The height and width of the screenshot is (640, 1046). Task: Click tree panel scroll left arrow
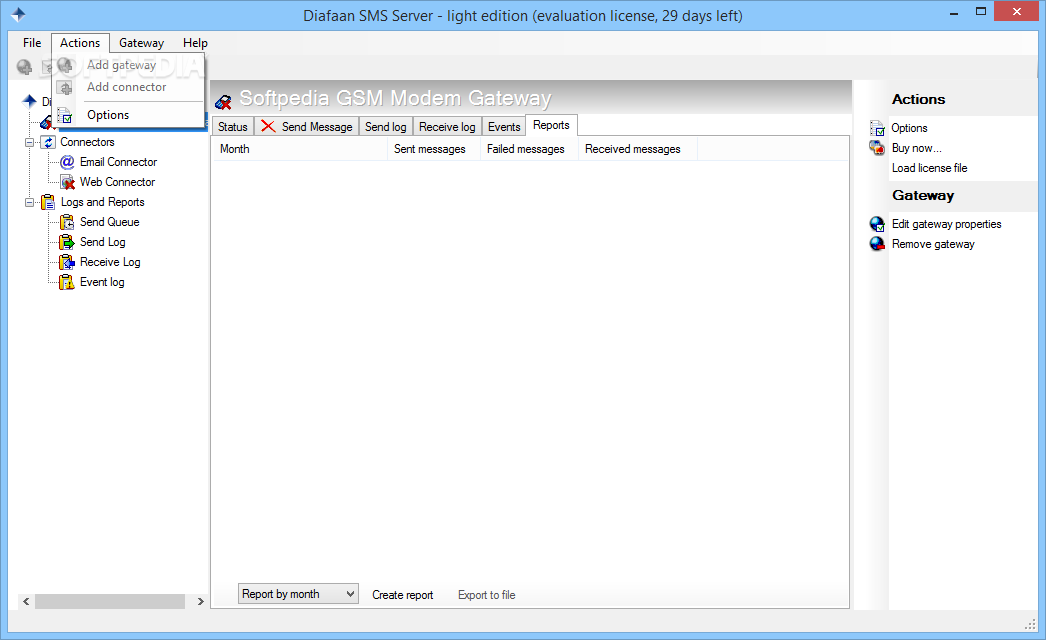(x=26, y=601)
